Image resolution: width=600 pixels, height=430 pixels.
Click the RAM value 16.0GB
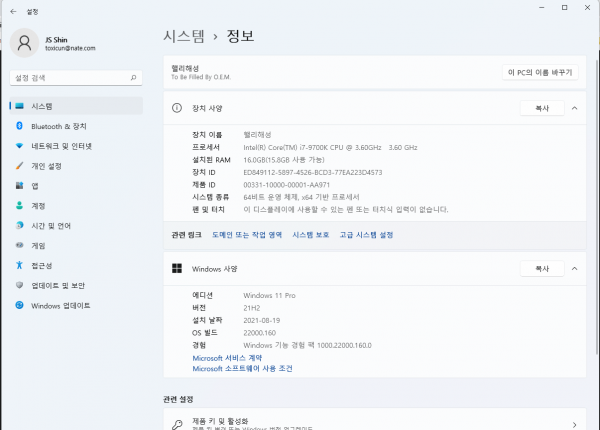click(284, 160)
